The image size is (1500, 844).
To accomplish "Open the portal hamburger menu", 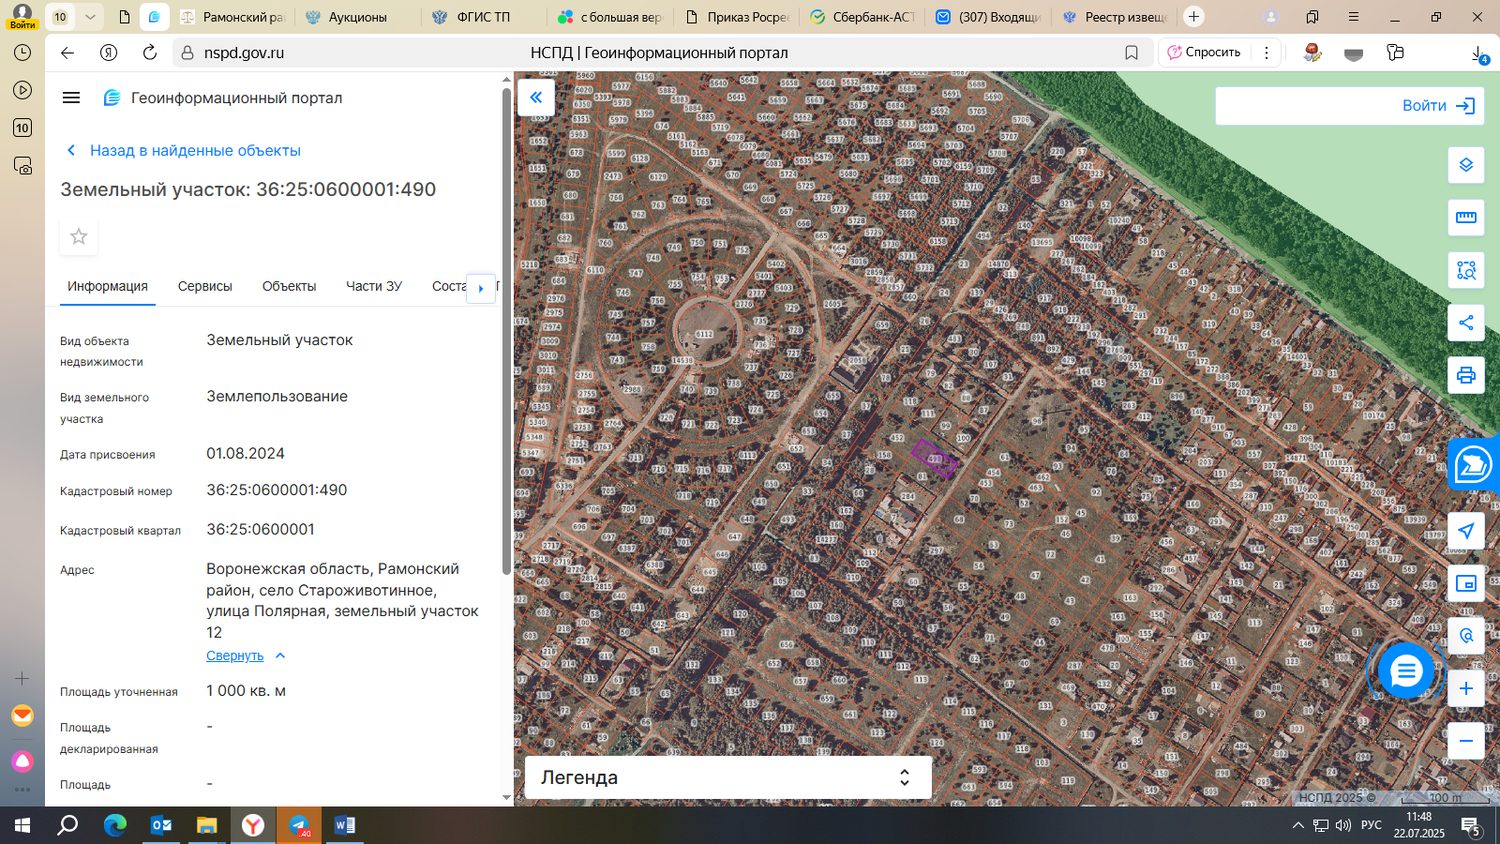I will pyautogui.click(x=71, y=98).
